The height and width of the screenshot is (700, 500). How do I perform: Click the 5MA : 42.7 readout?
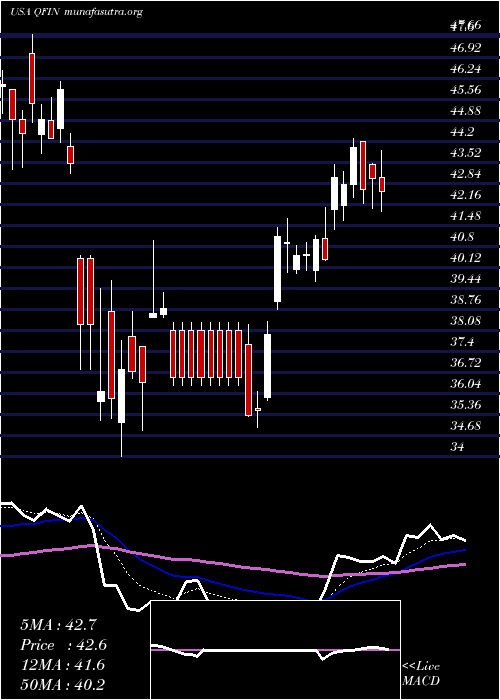(x=58, y=625)
